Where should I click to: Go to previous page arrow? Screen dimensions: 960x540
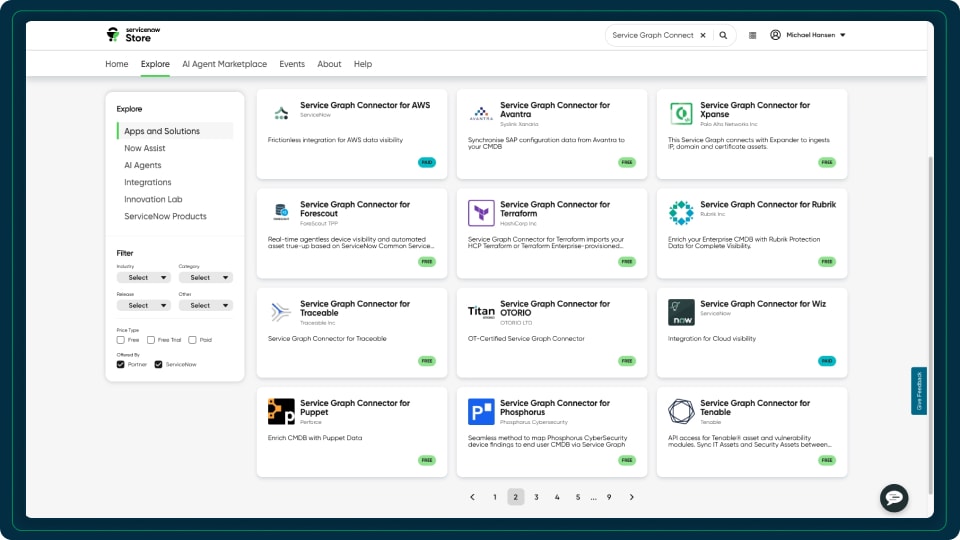click(x=472, y=497)
